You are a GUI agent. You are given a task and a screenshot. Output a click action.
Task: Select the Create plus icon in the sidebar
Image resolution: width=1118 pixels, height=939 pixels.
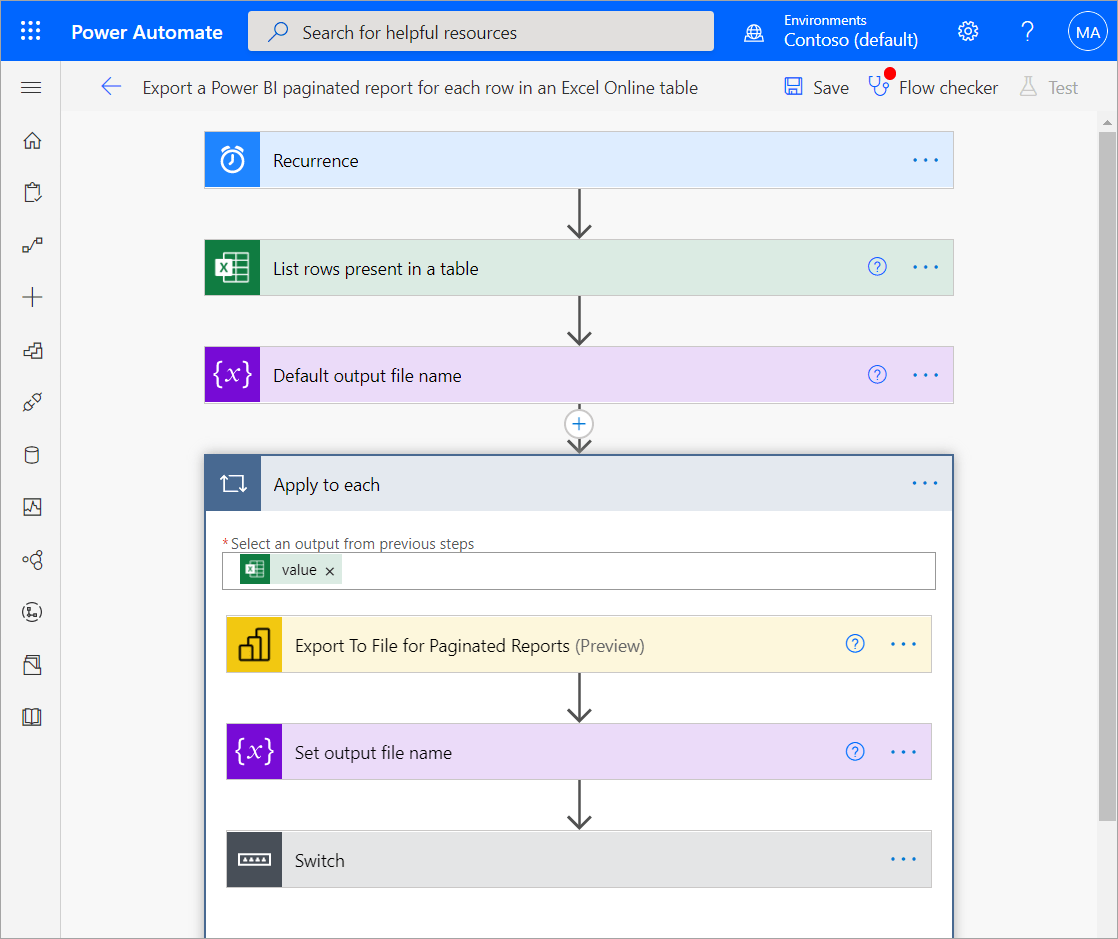coord(31,296)
